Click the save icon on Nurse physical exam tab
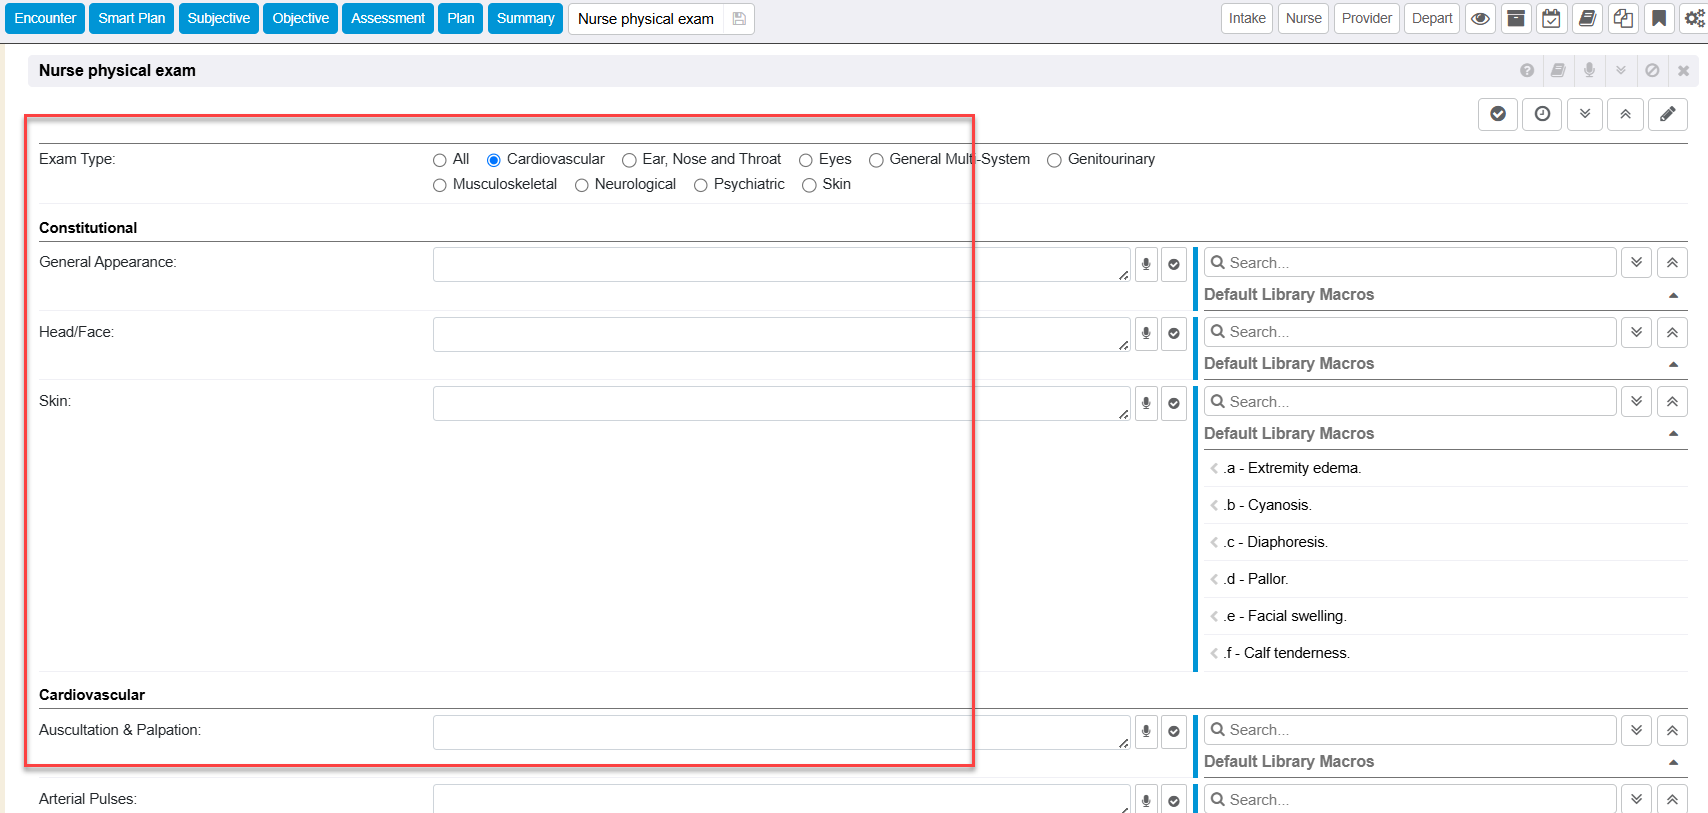 739,19
